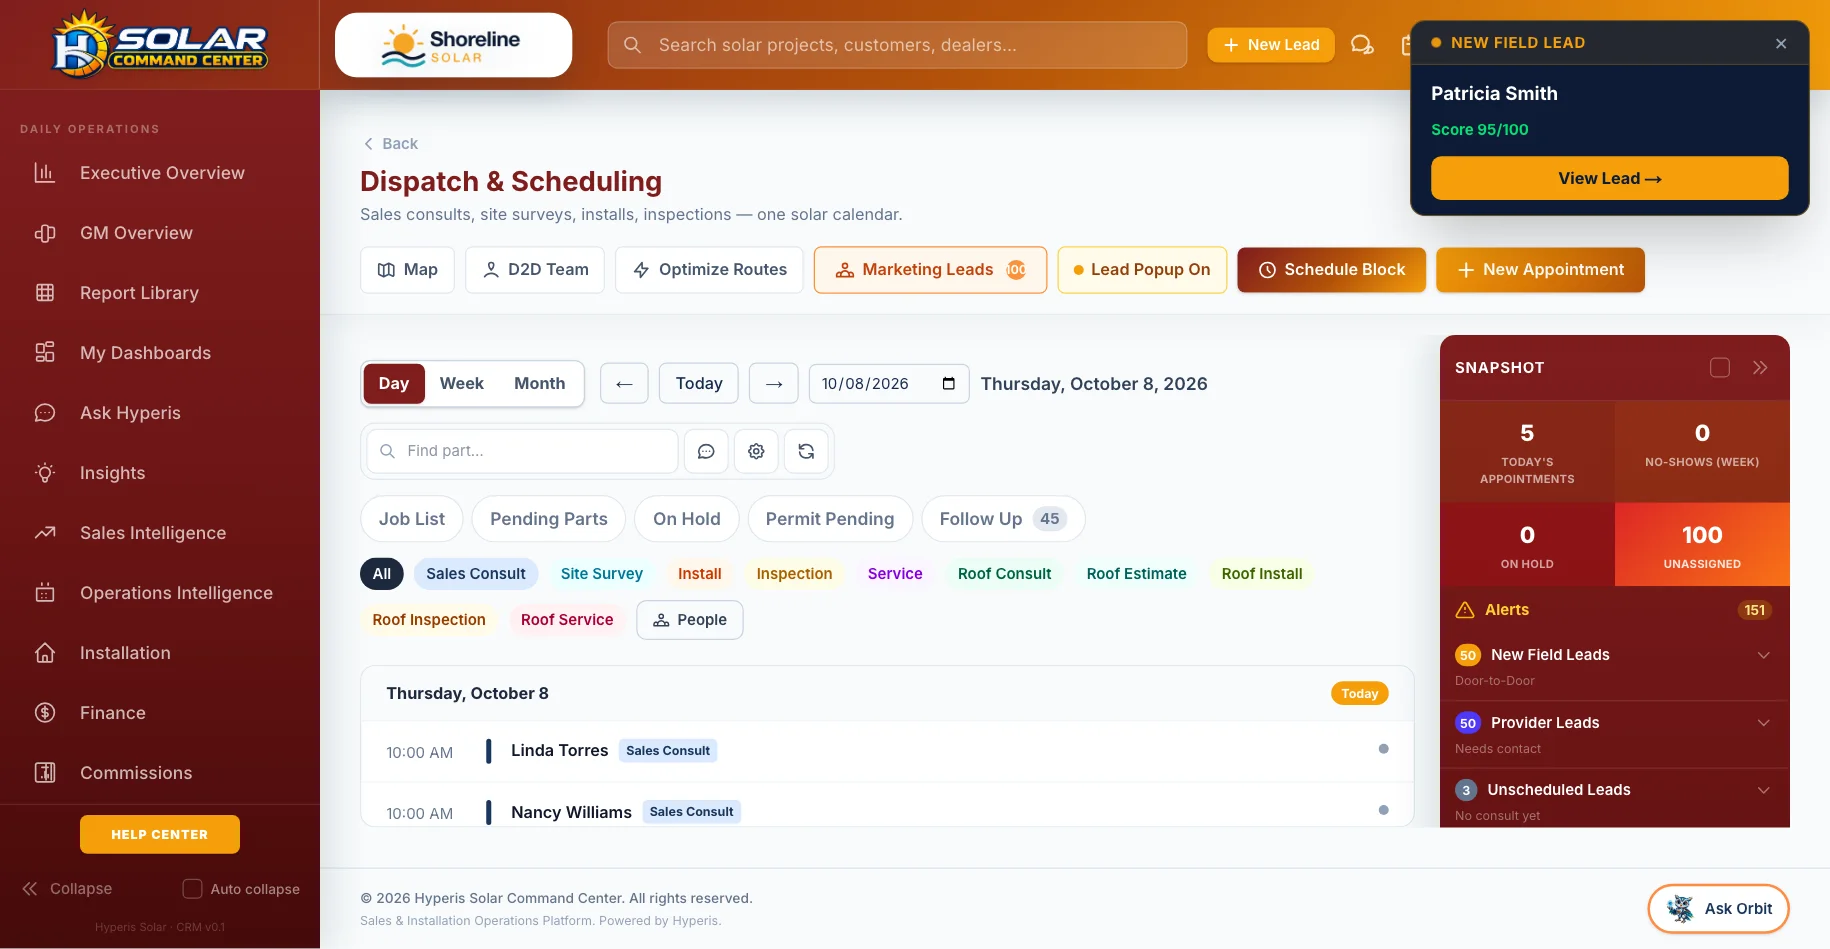Collapse the Snapshot panel with double chevron
This screenshot has width=1830, height=949.
click(x=1760, y=367)
